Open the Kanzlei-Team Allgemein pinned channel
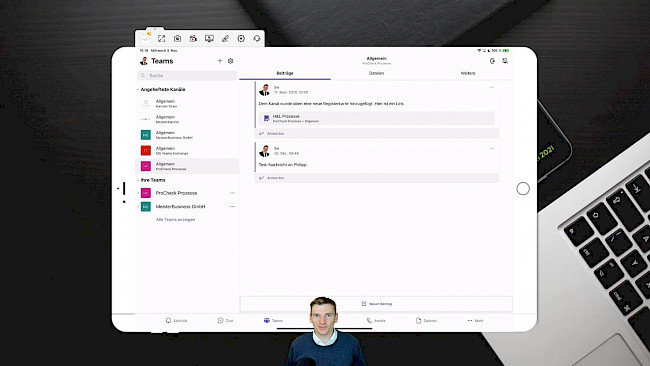The height and width of the screenshot is (366, 650). (187, 103)
